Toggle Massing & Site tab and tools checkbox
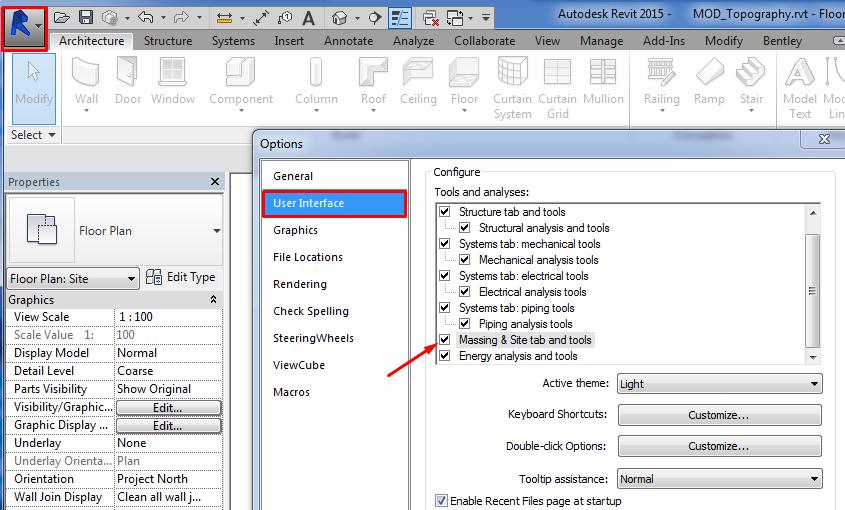Image resolution: width=845 pixels, height=510 pixels. [x=445, y=340]
